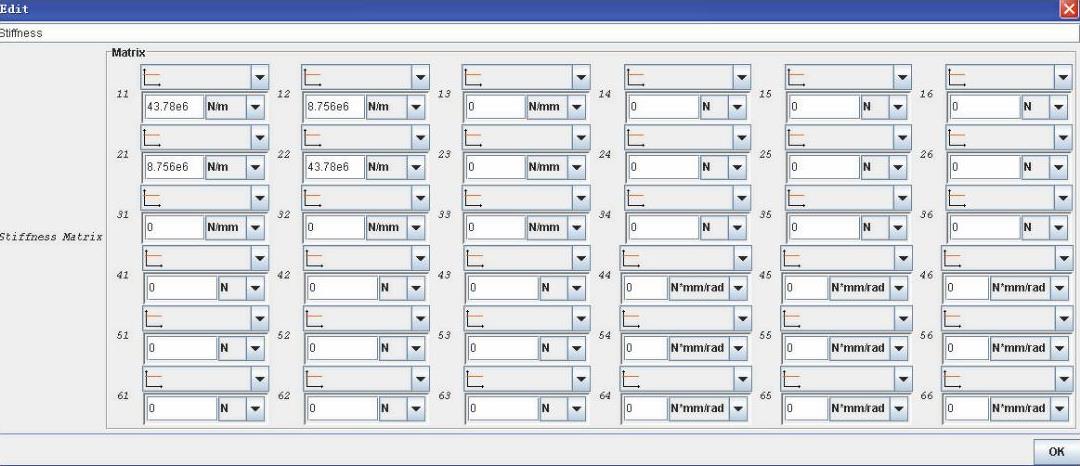The image size is (1080, 466).
Task: Click the 43.78e6 value field in cell 22
Action: point(334,167)
